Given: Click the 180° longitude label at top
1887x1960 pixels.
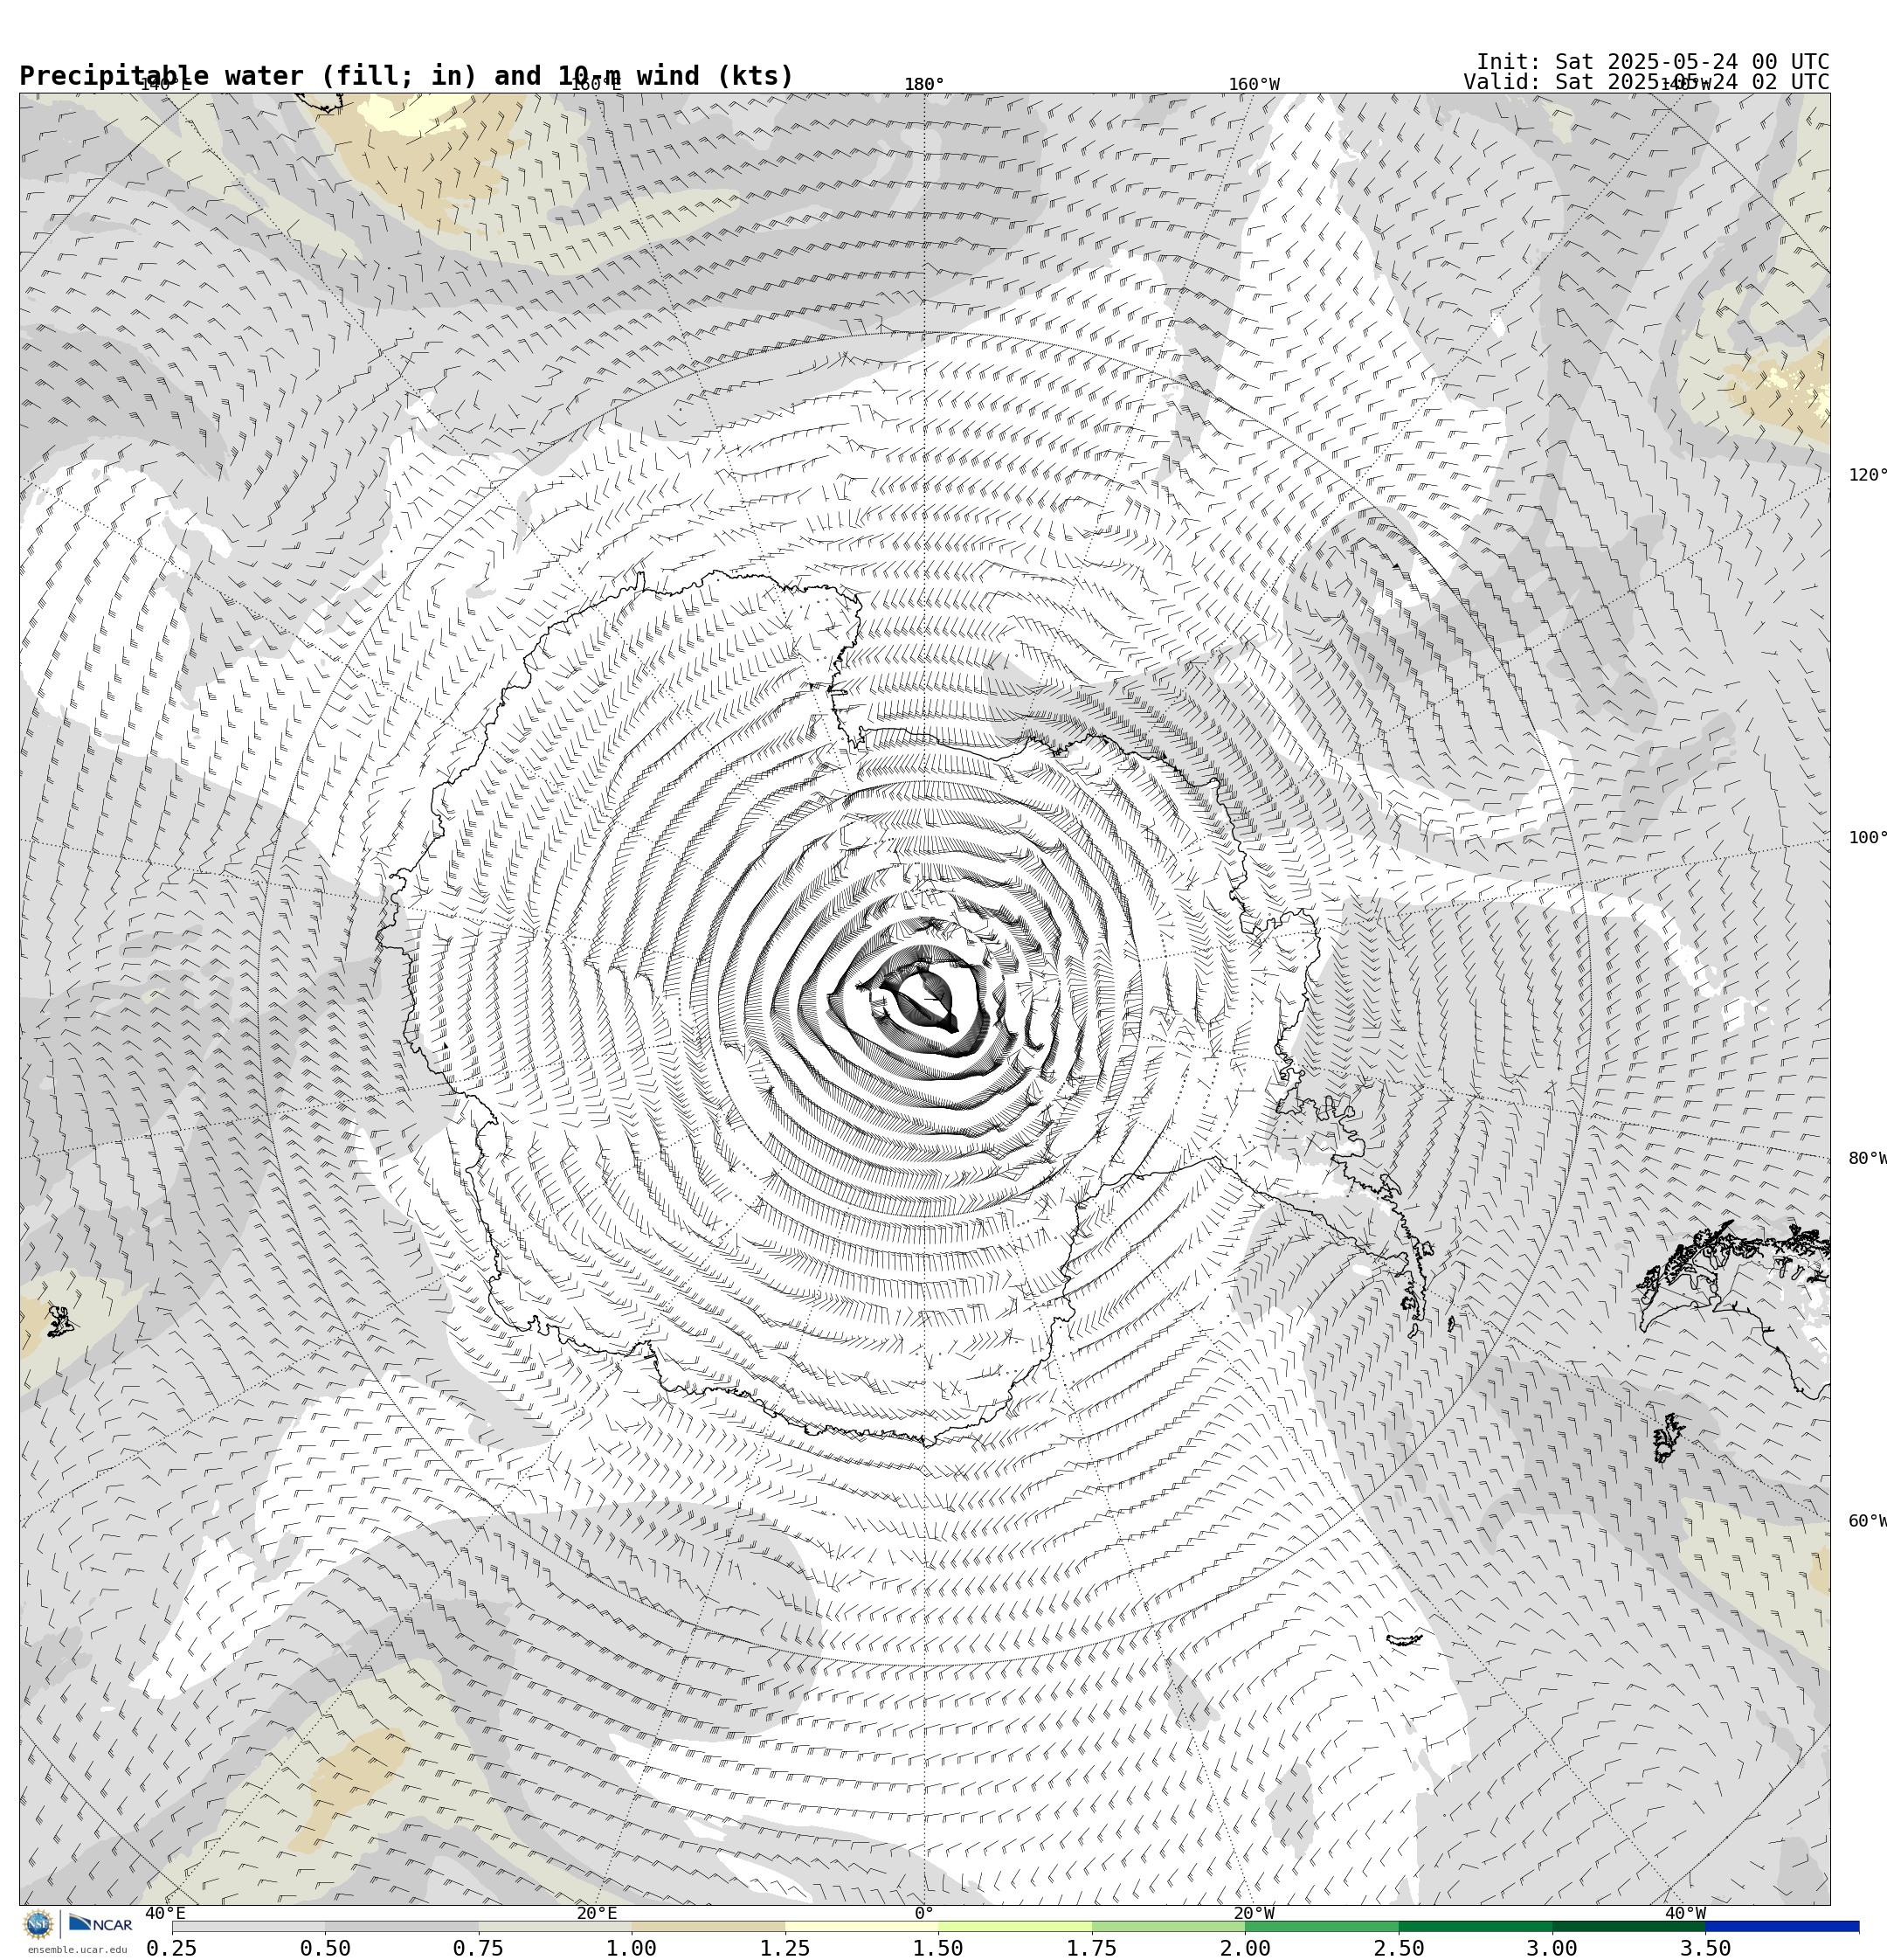Looking at the screenshot, I should point(924,85).
